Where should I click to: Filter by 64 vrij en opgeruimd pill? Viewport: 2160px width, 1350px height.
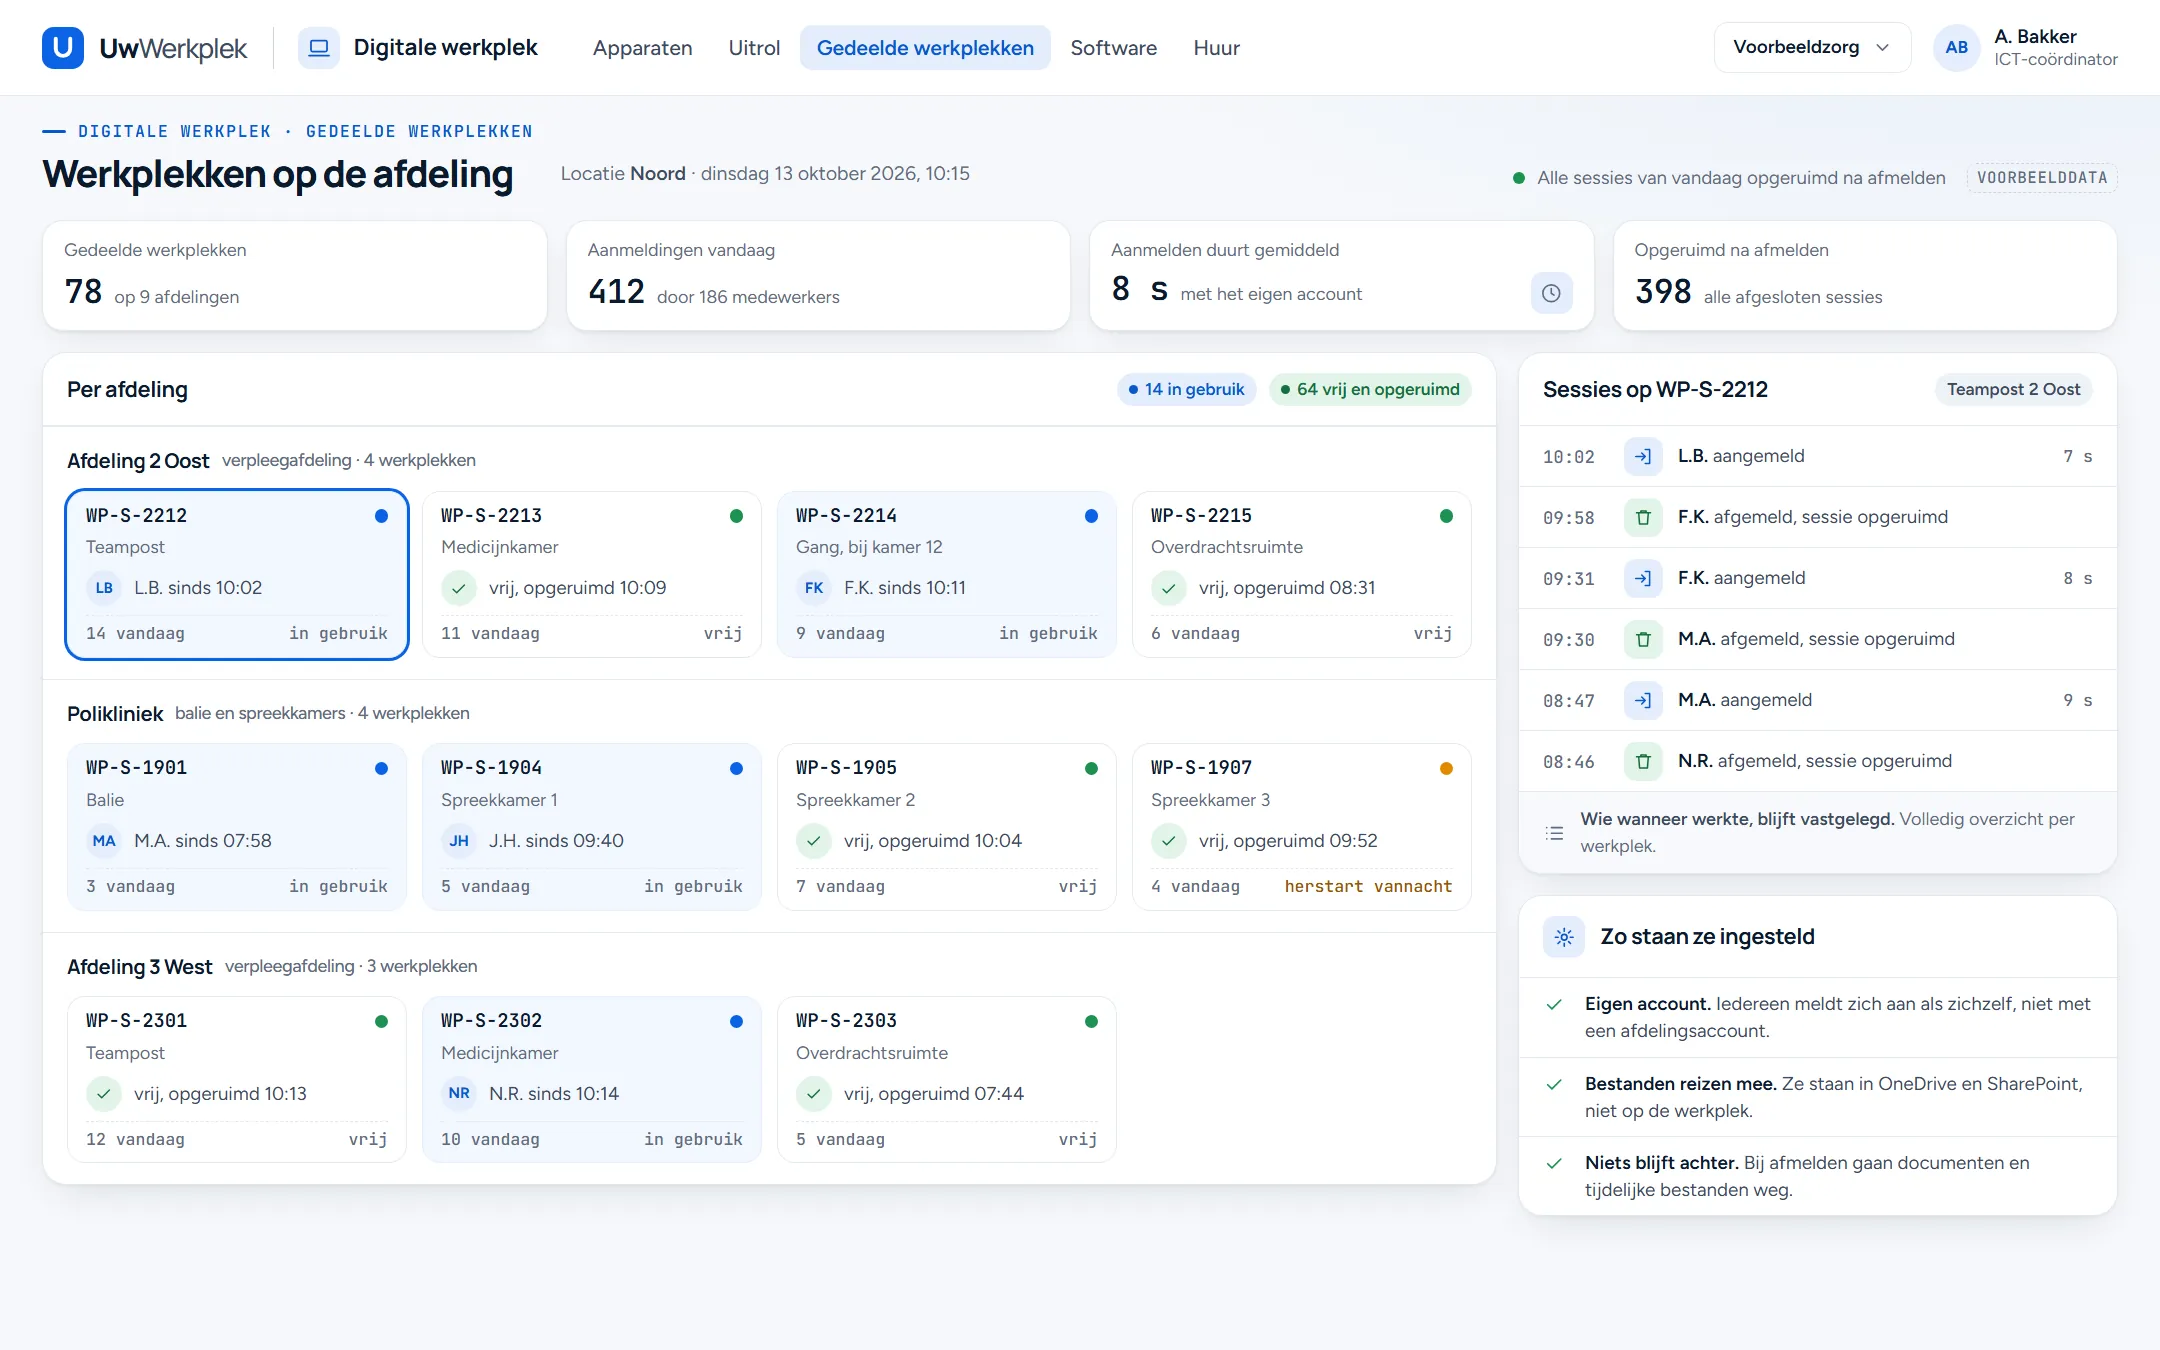coord(1370,390)
